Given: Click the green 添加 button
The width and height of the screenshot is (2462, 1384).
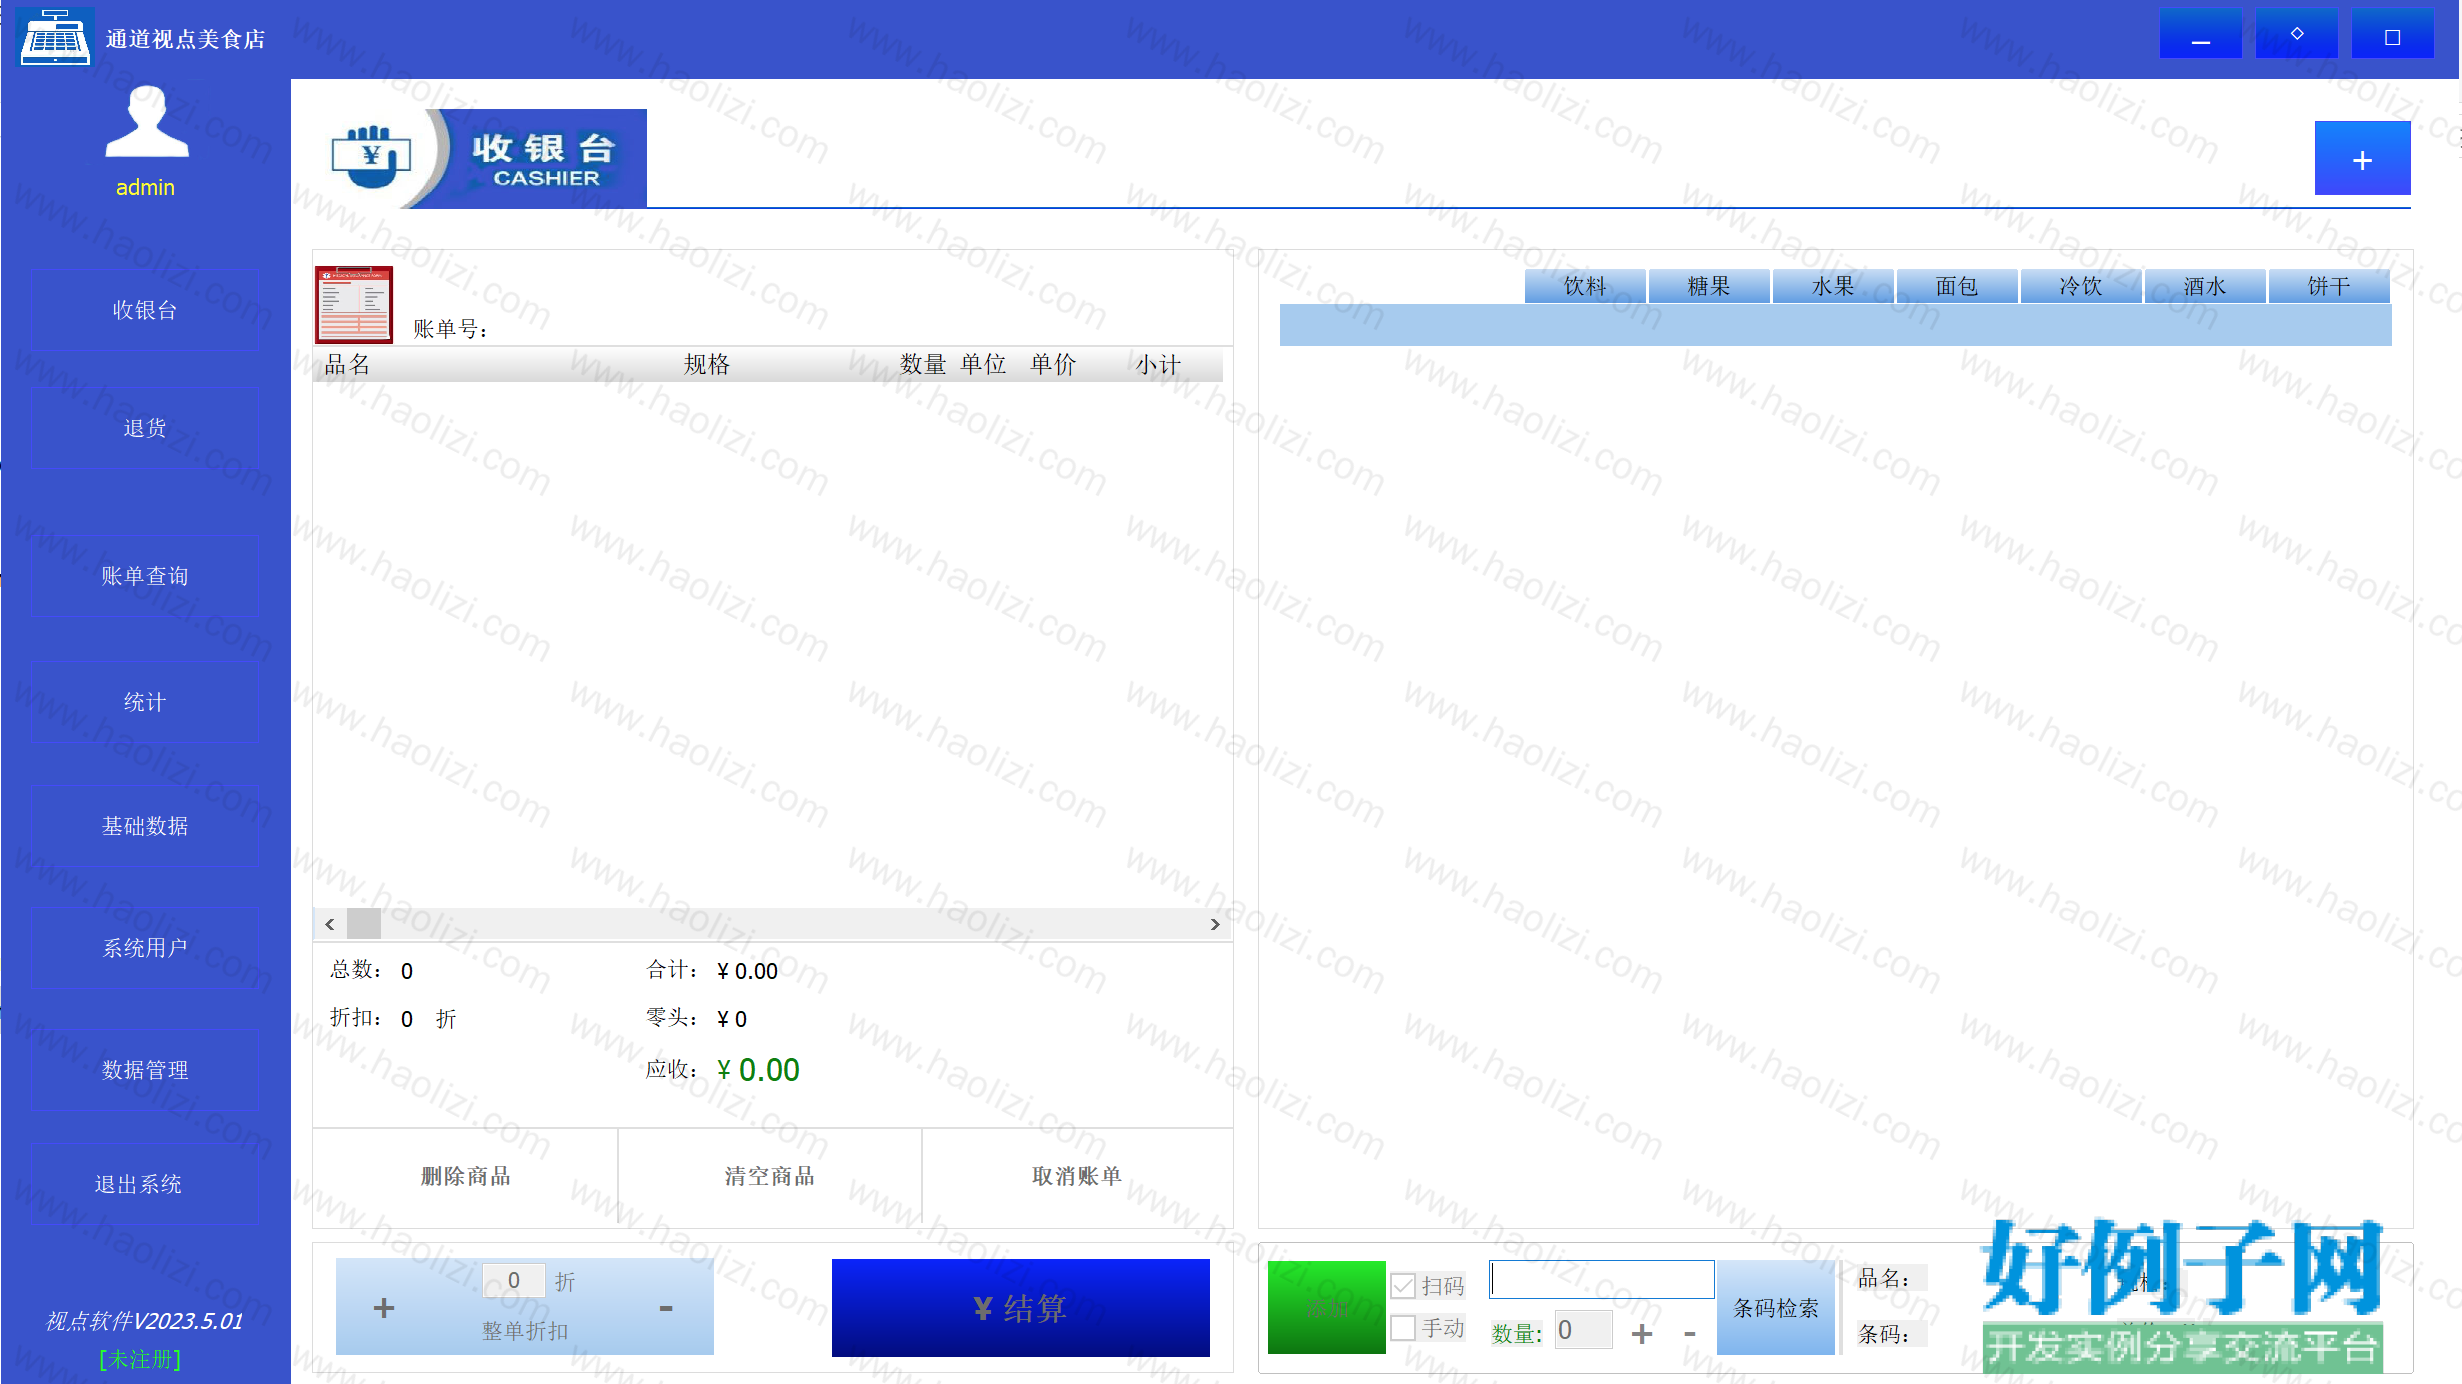Looking at the screenshot, I should (1327, 1307).
